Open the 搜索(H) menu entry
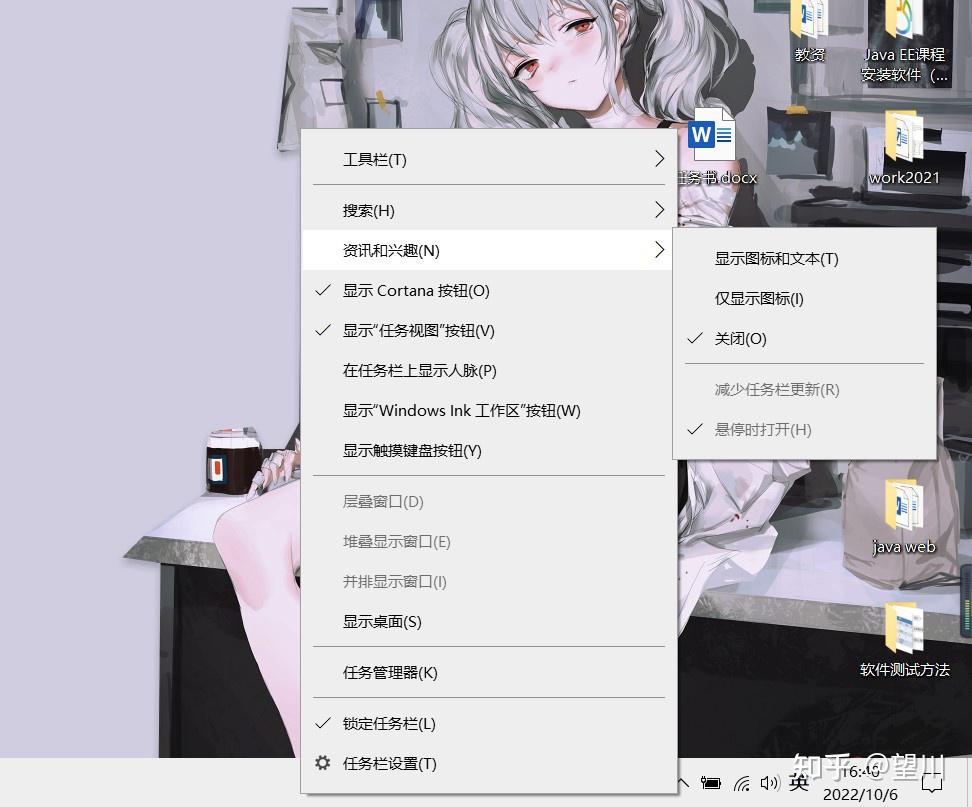Image resolution: width=972 pixels, height=807 pixels. 488,210
